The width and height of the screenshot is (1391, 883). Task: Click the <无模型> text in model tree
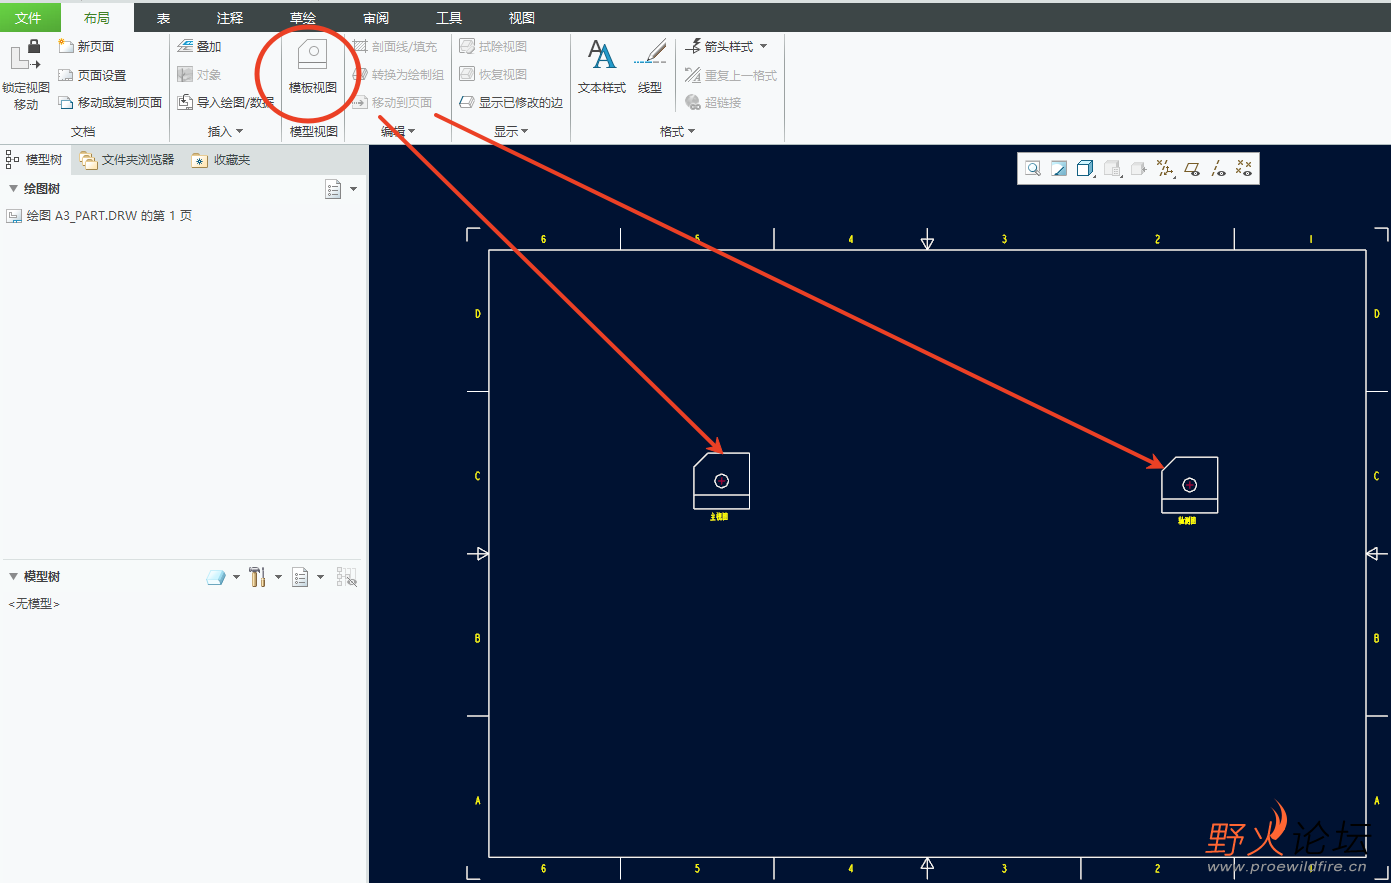coord(34,604)
